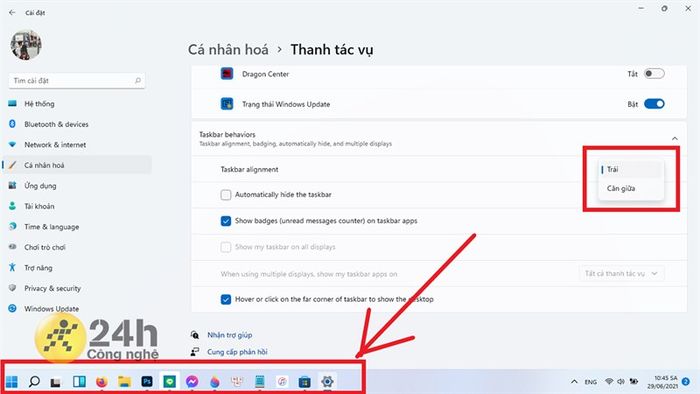Click the Settings gear on the taskbar
Image resolution: width=700 pixels, height=394 pixels.
327,382
